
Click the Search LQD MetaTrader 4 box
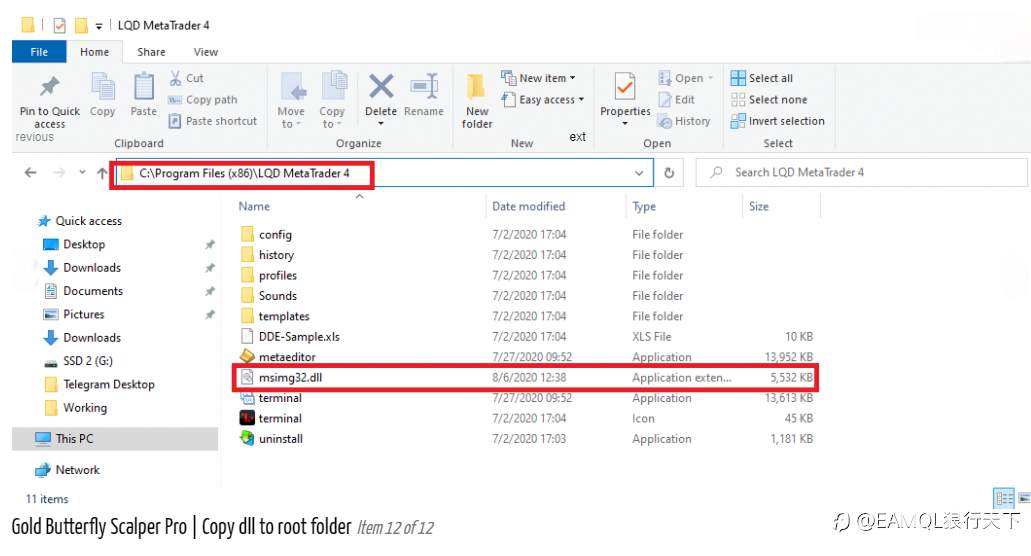(x=861, y=173)
